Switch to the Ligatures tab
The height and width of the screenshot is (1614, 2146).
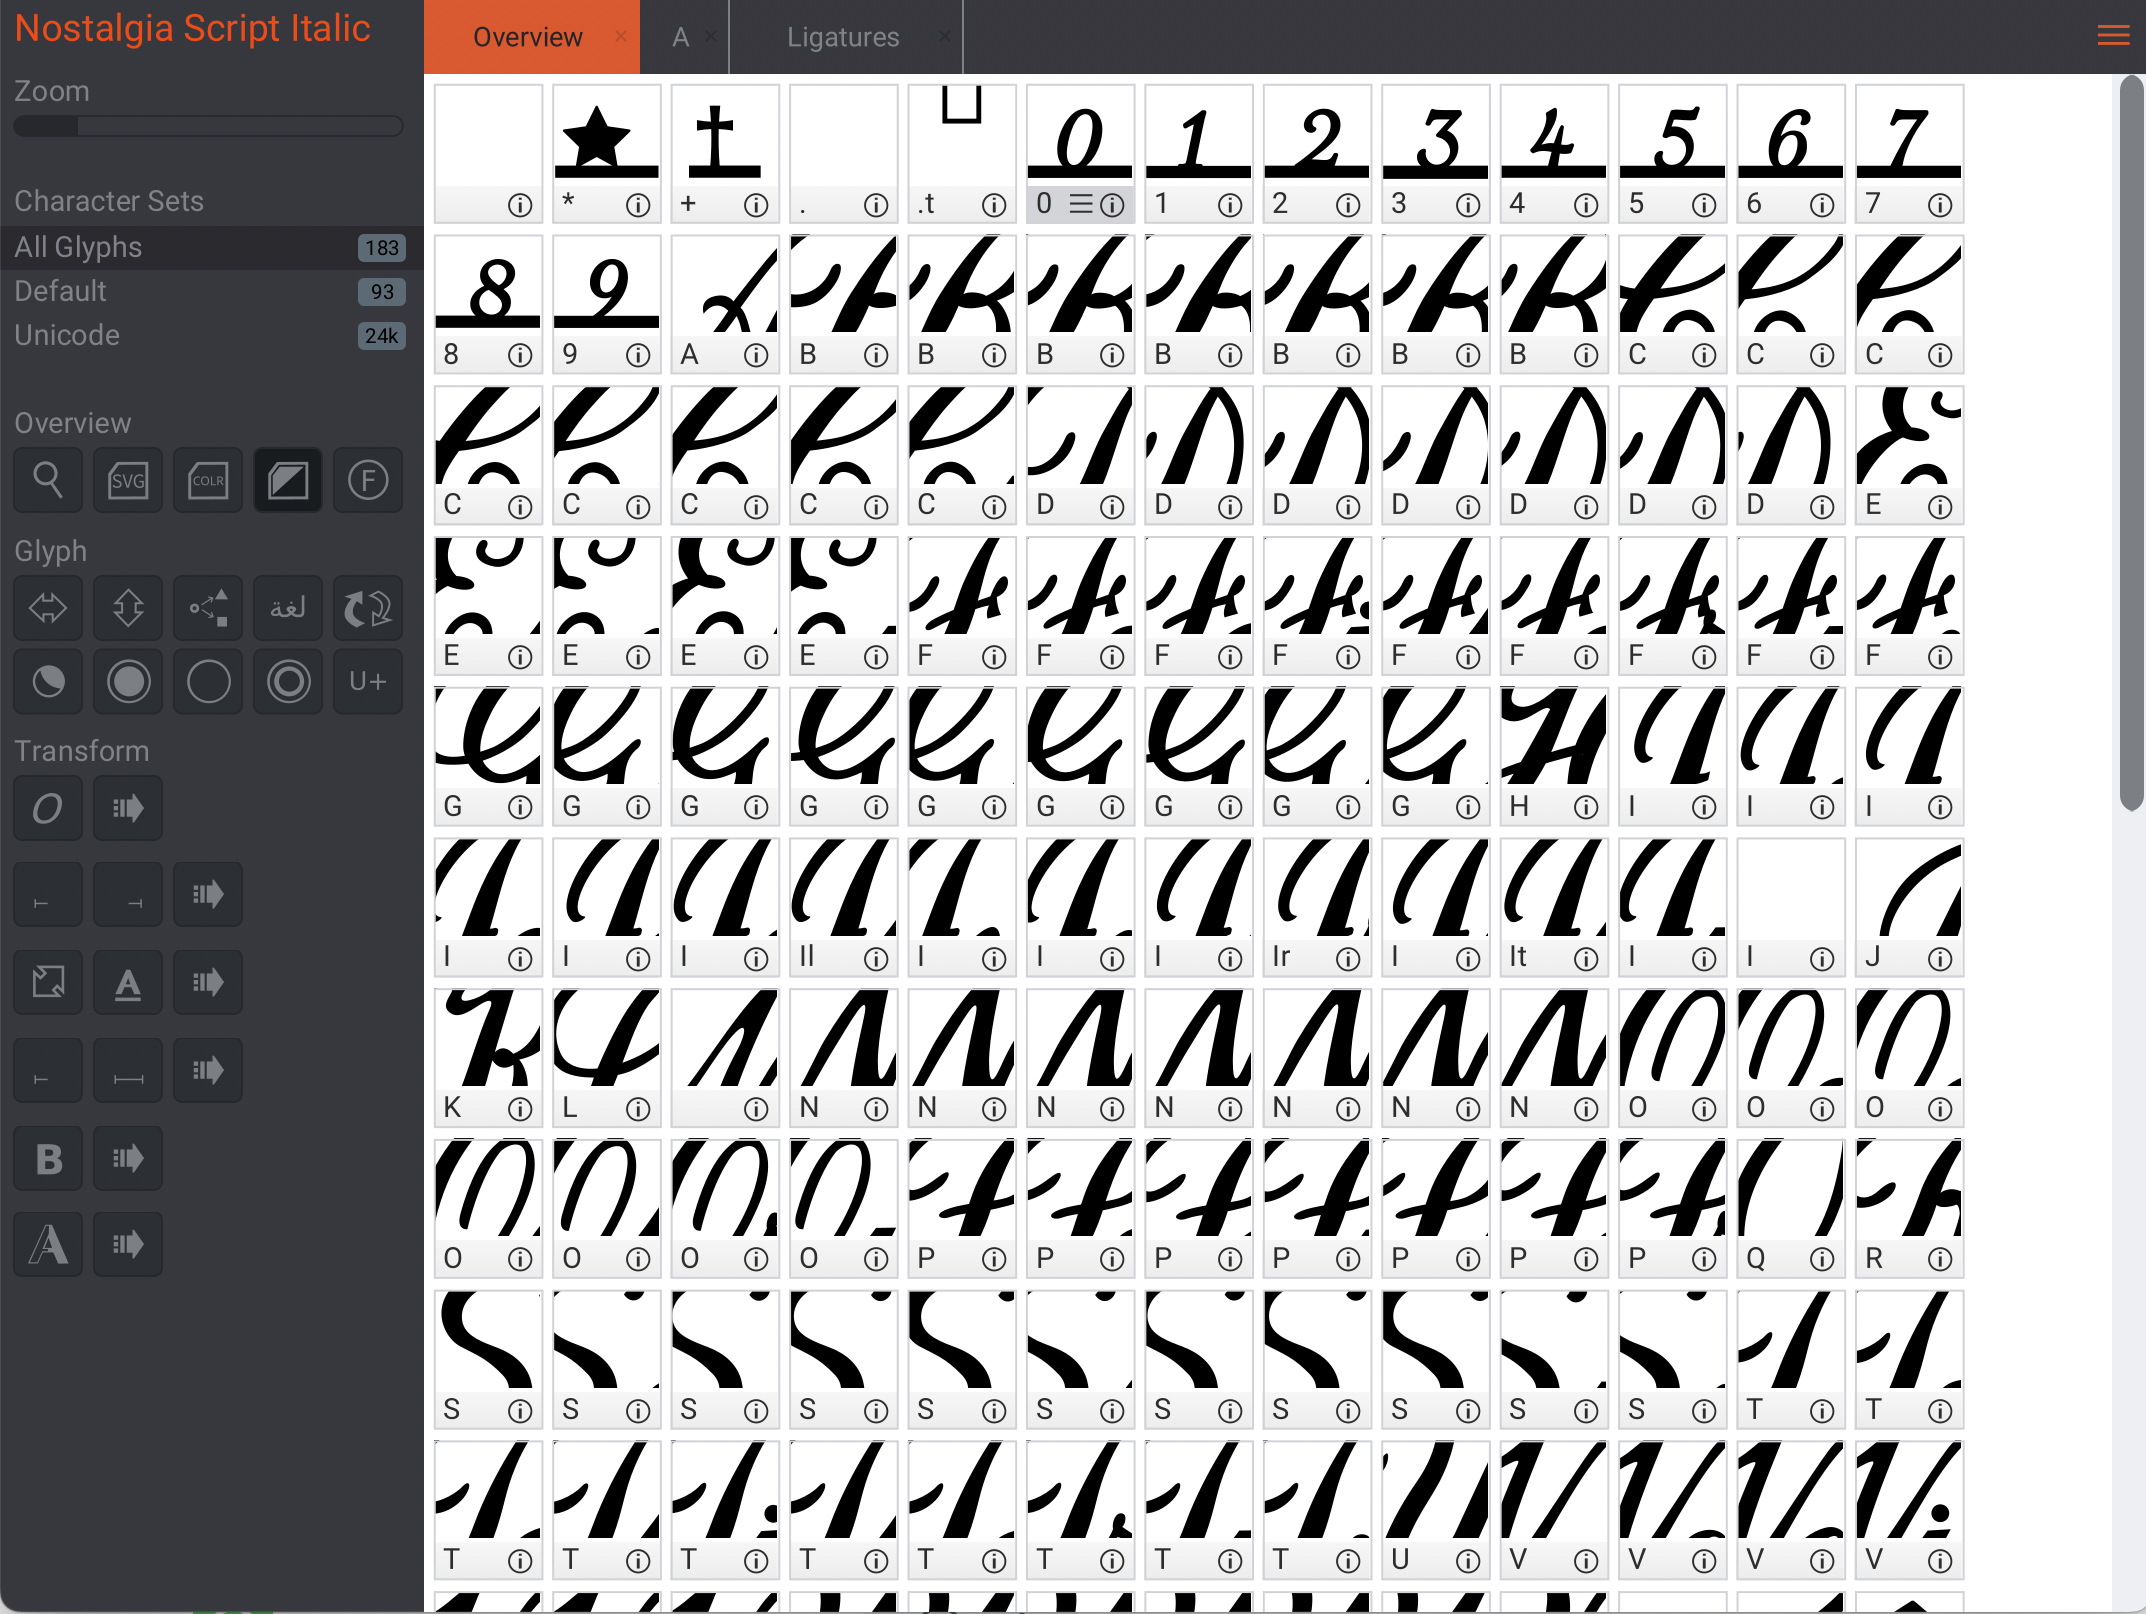(x=843, y=37)
